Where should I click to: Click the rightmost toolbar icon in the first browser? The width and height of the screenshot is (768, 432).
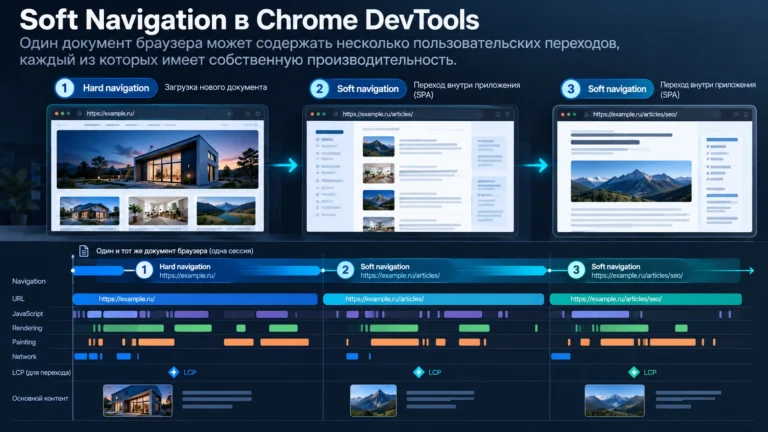[x=258, y=114]
